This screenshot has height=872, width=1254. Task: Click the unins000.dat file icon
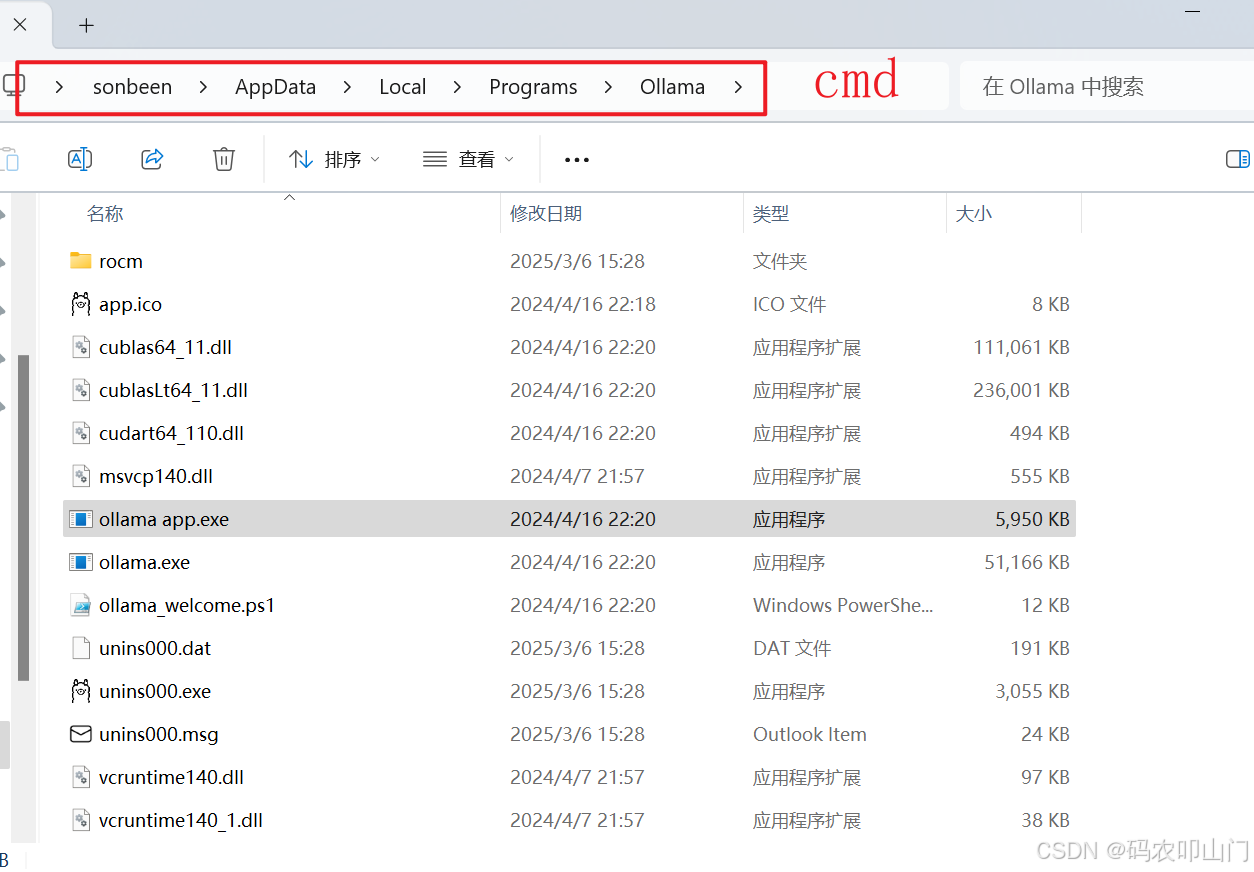tap(81, 648)
